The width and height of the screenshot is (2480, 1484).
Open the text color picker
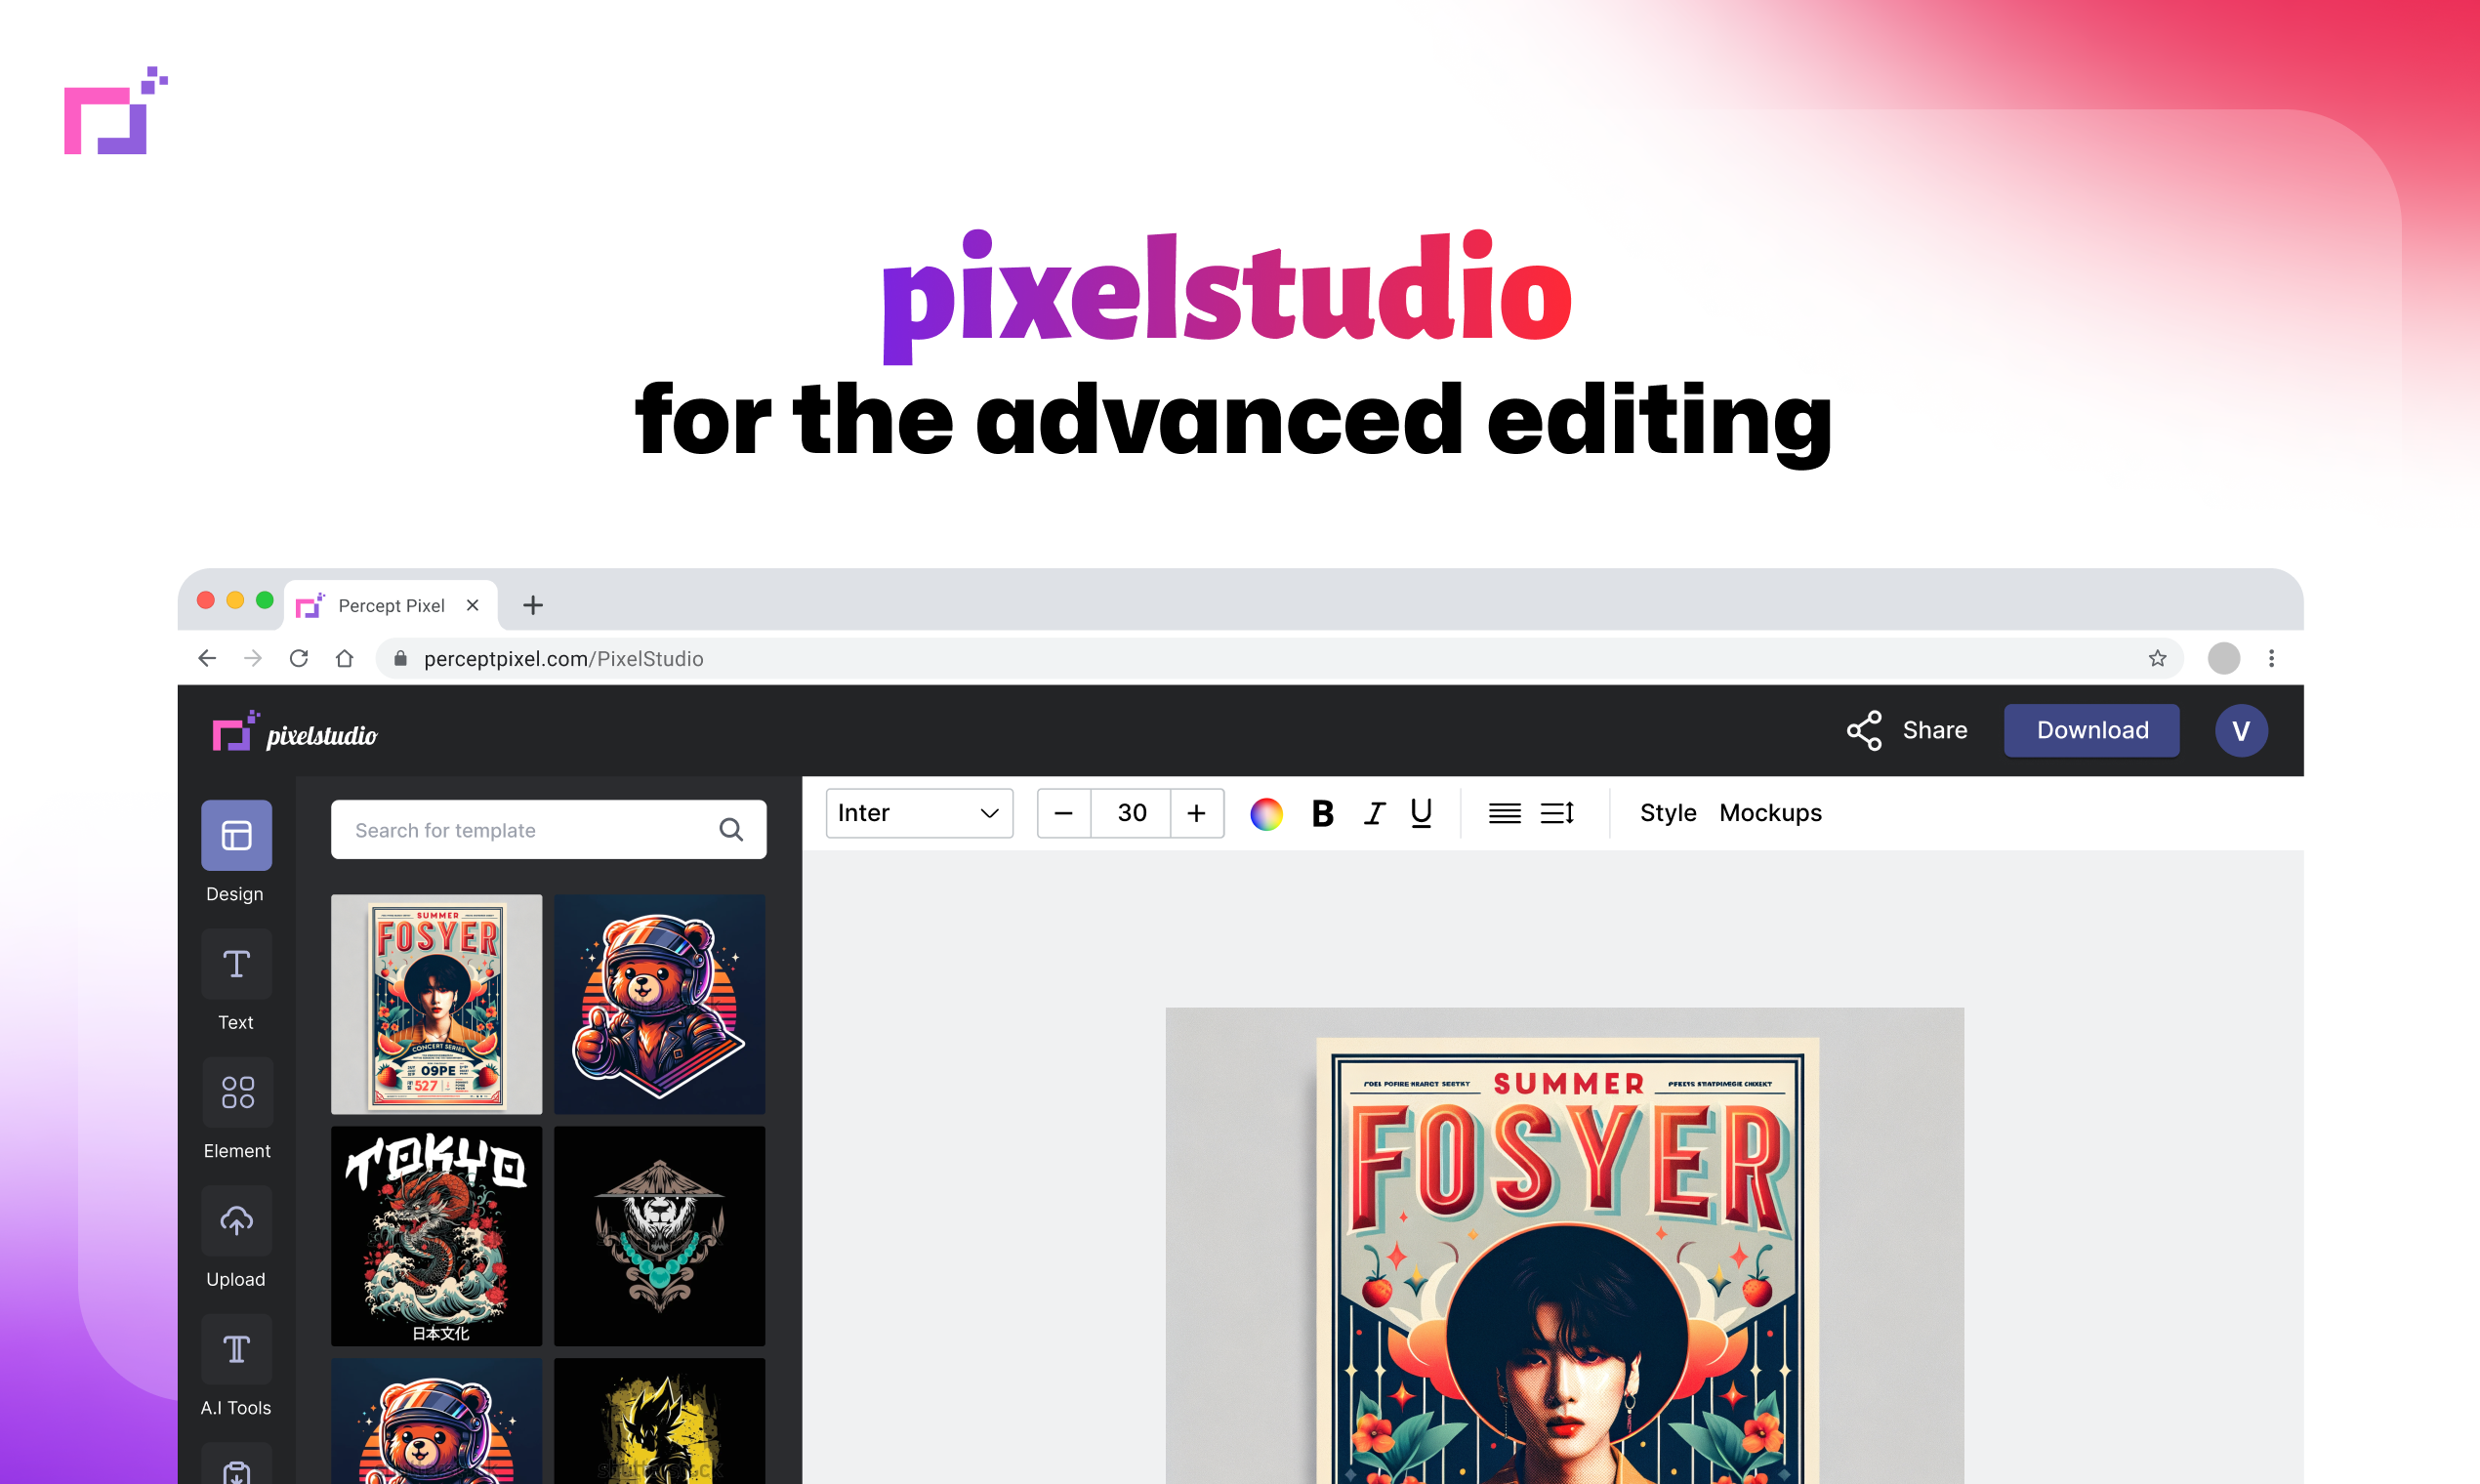click(x=1266, y=813)
